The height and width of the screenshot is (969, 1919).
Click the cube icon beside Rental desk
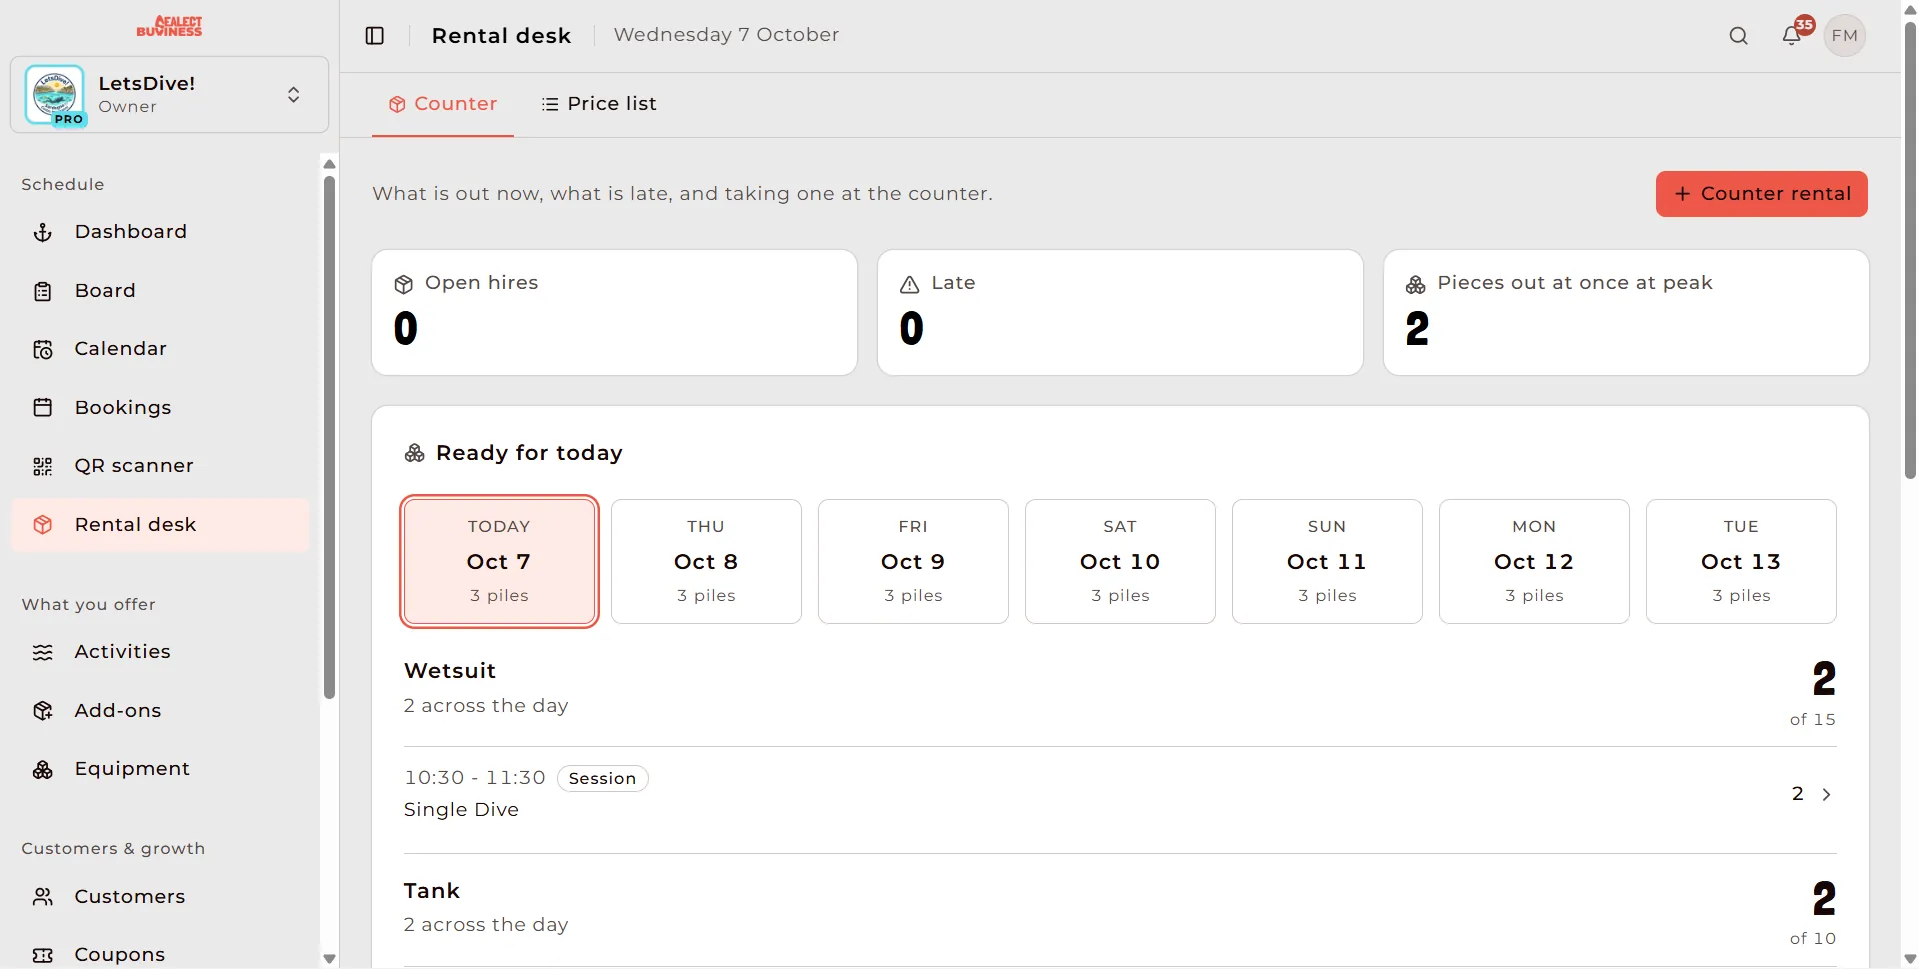point(43,525)
